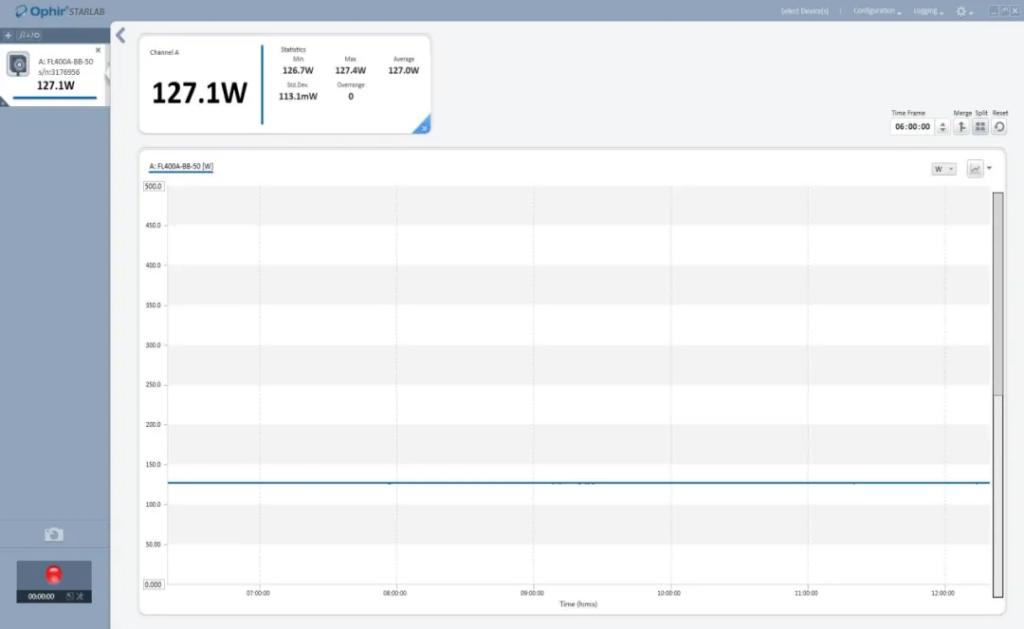
Task: Select the A: FL400A-BB-50 [W] graph tab
Action: 181,167
